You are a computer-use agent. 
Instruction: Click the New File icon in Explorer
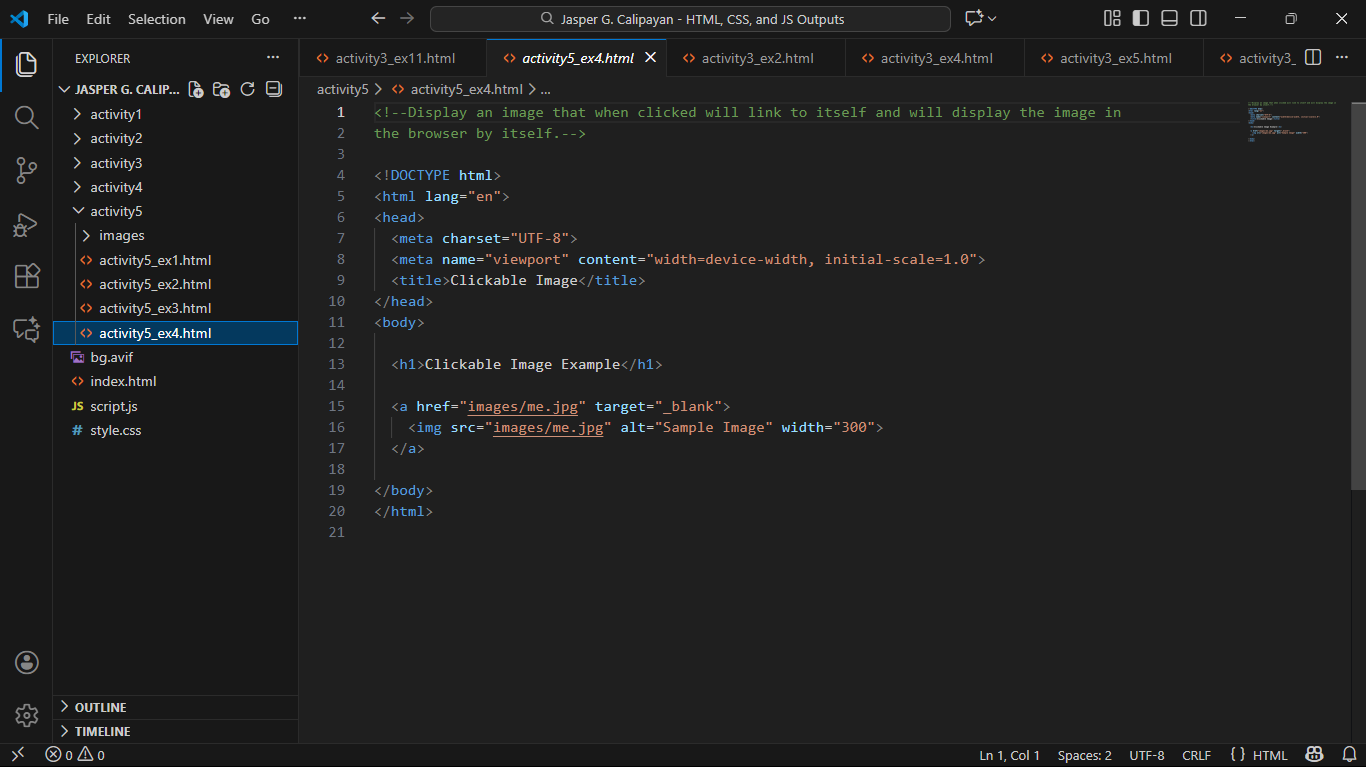[196, 89]
